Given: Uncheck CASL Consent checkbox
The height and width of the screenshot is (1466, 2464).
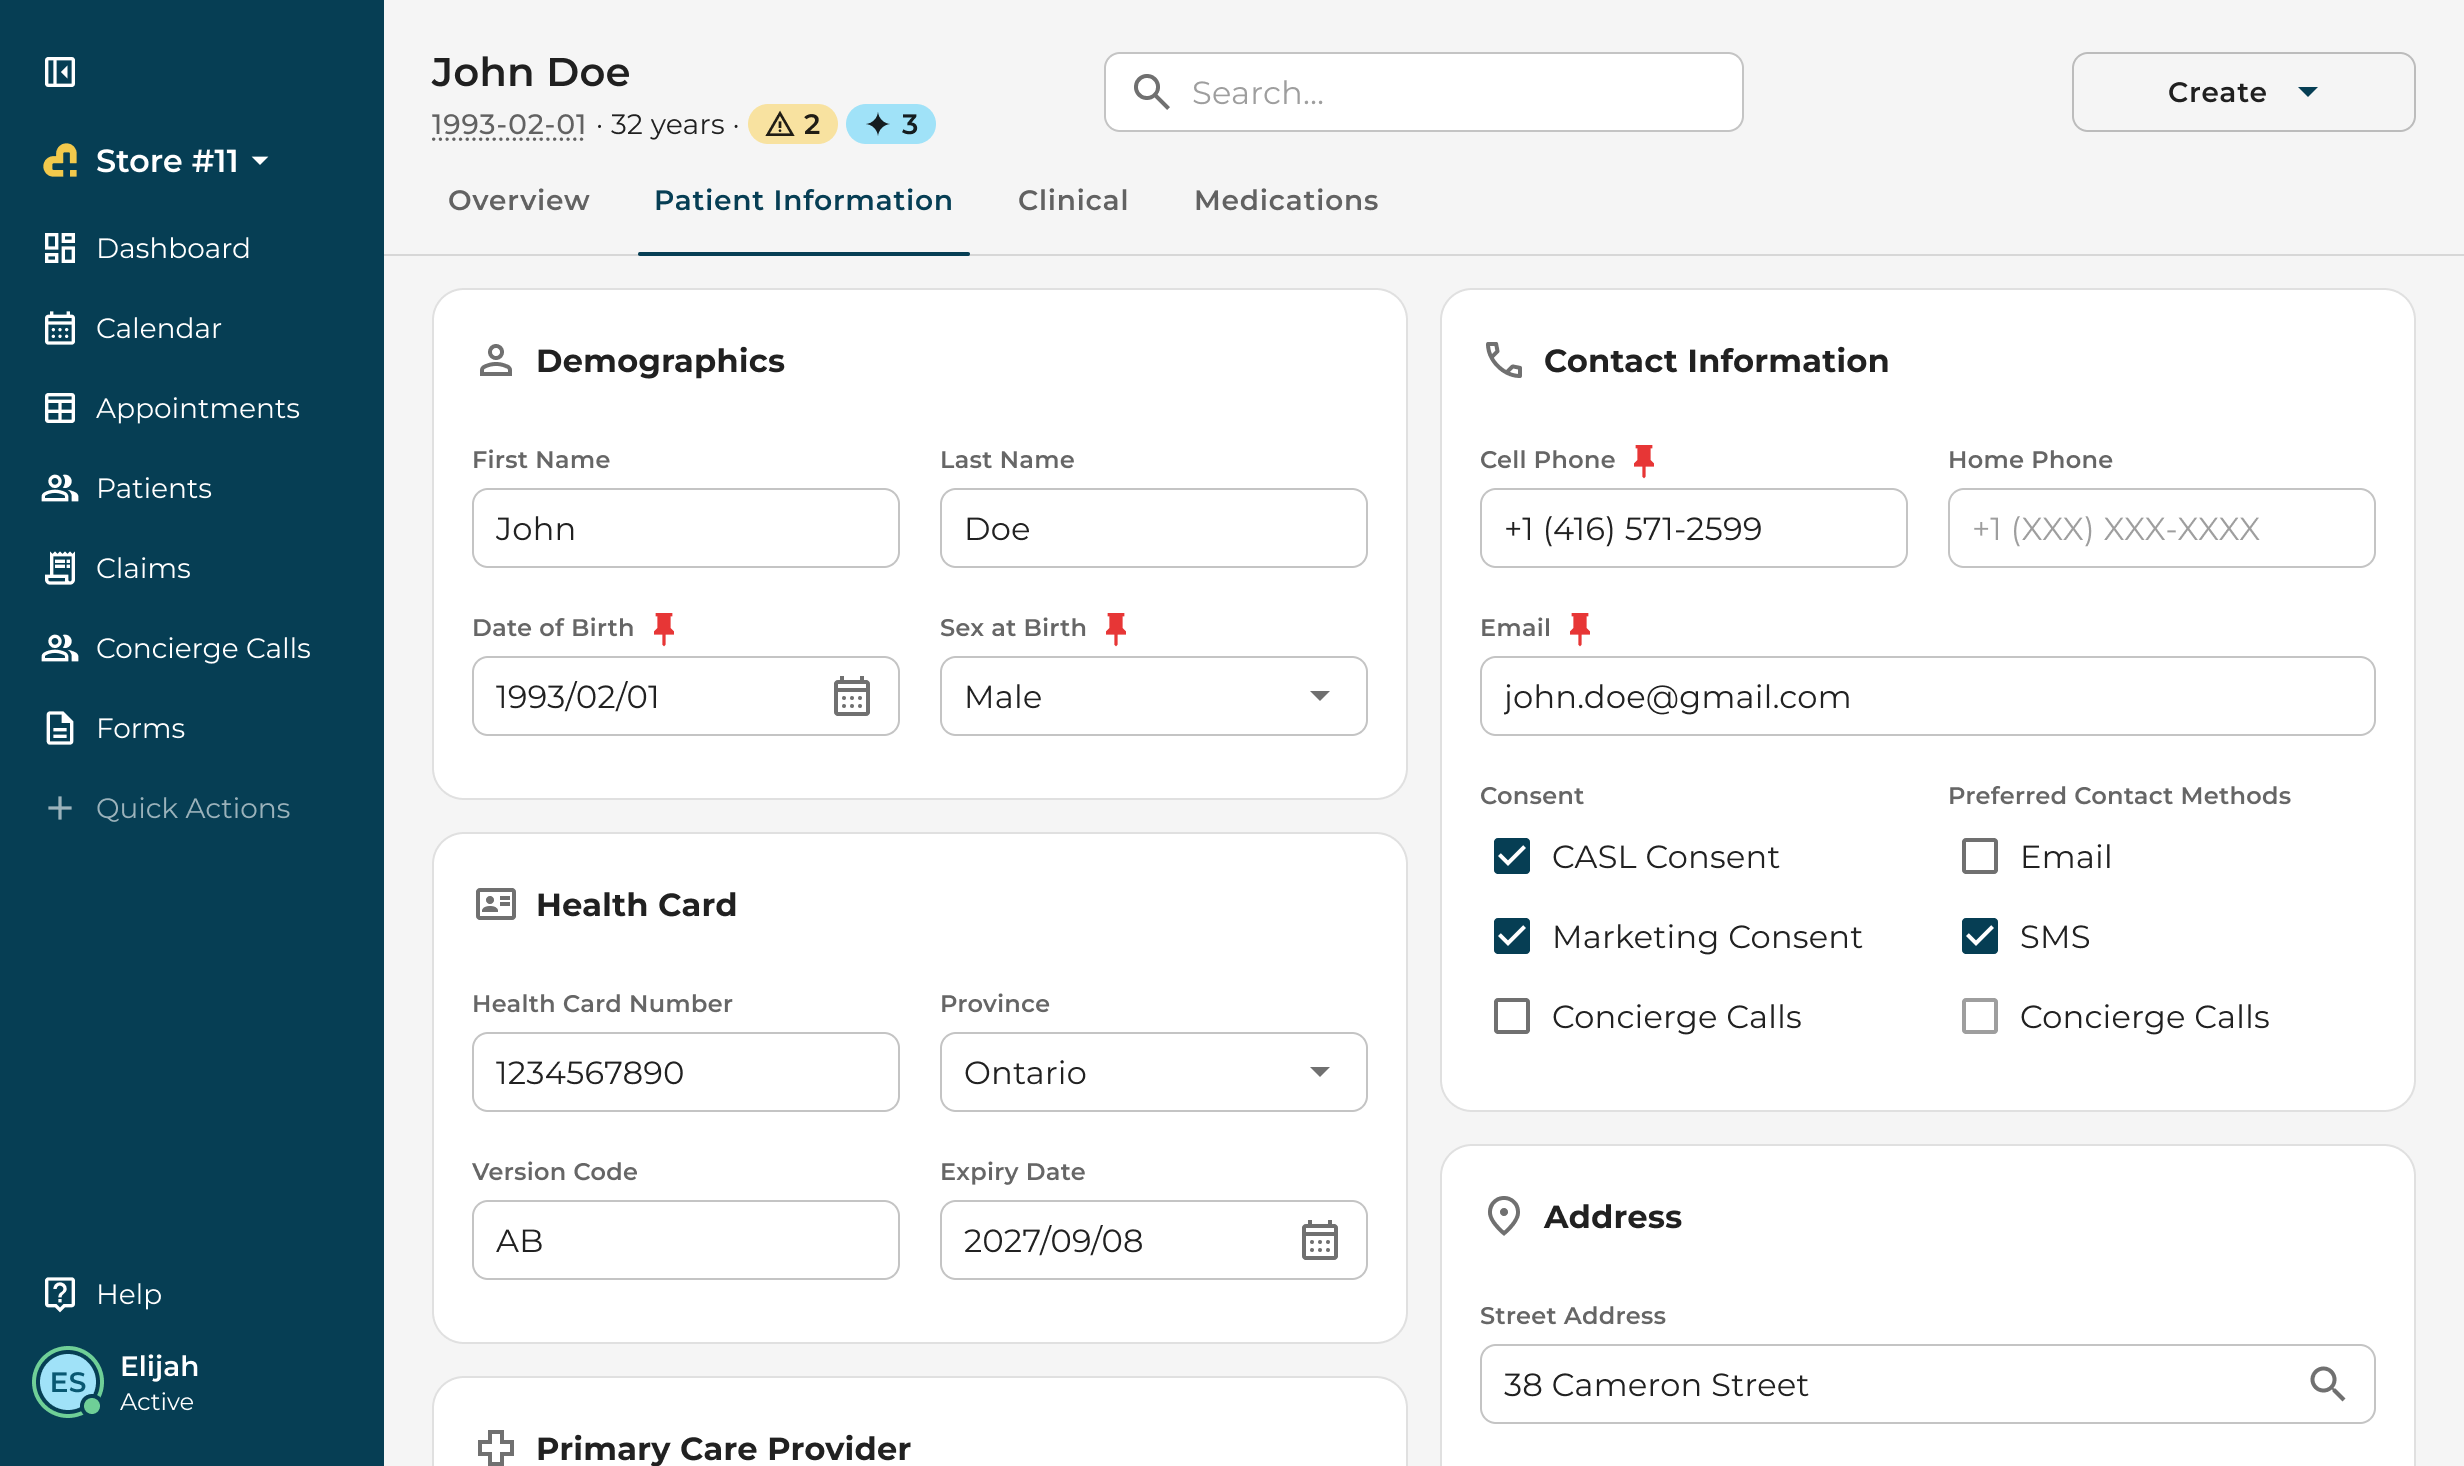Looking at the screenshot, I should (1512, 856).
